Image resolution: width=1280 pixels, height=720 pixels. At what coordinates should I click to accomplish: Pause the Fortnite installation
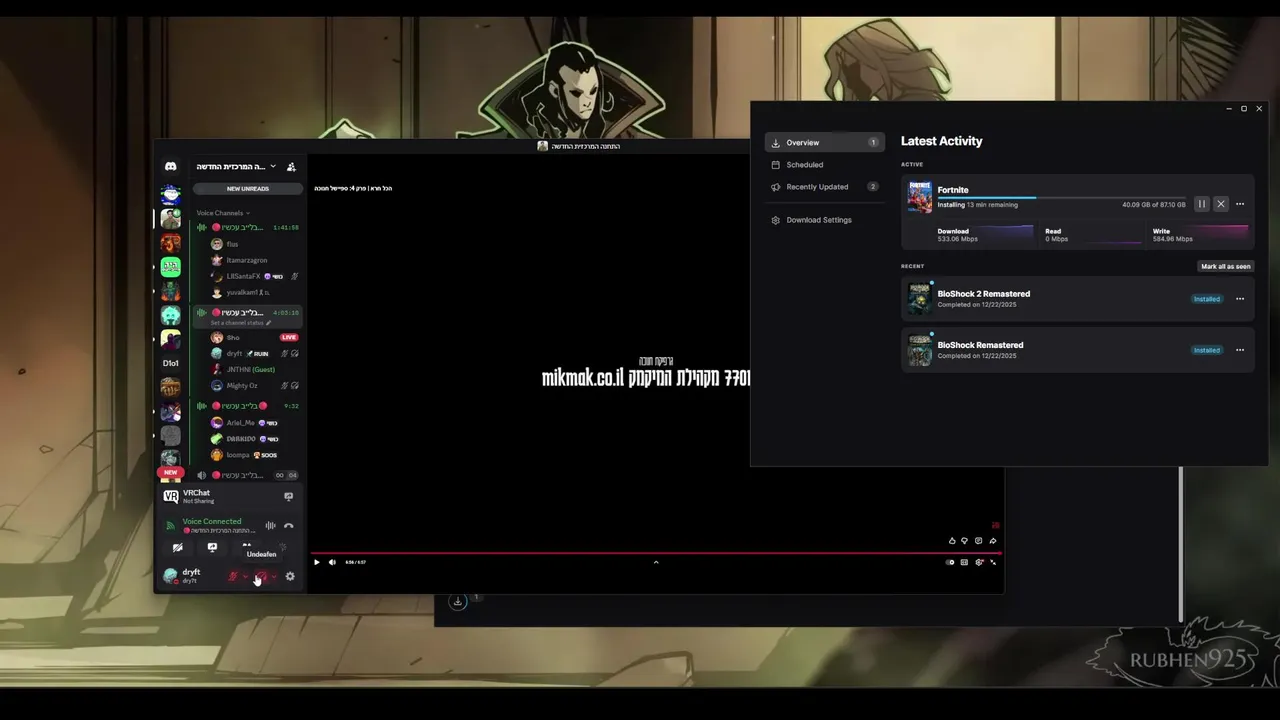click(1202, 204)
